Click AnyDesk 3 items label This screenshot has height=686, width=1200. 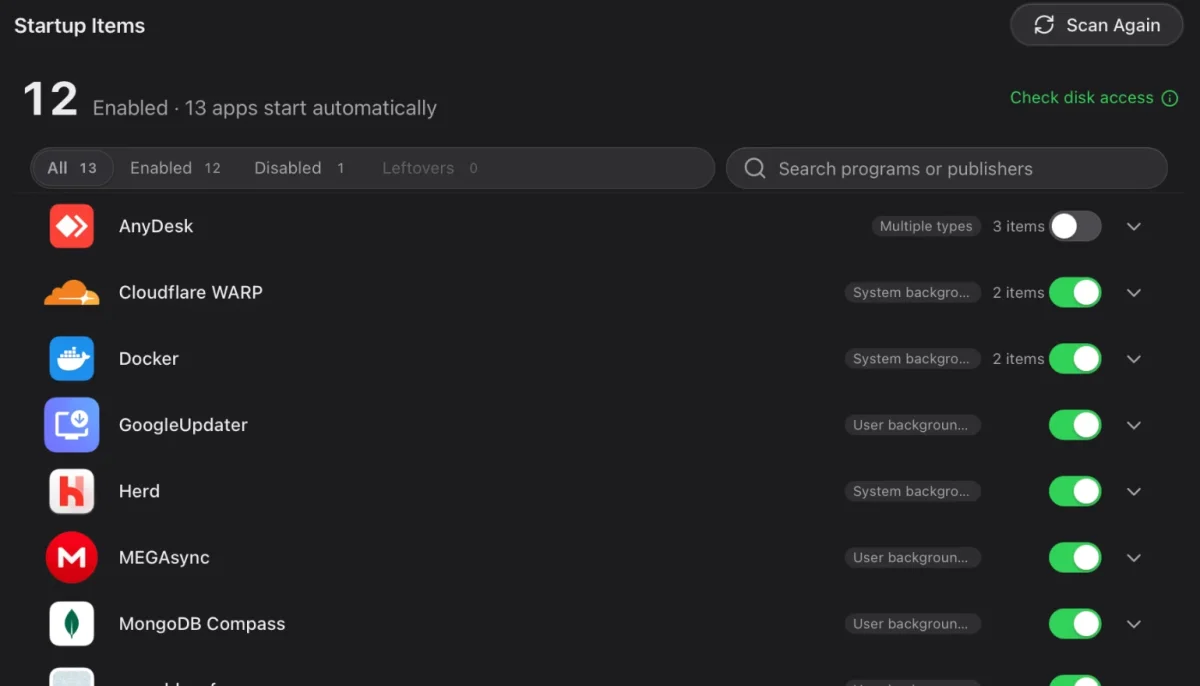(1018, 226)
